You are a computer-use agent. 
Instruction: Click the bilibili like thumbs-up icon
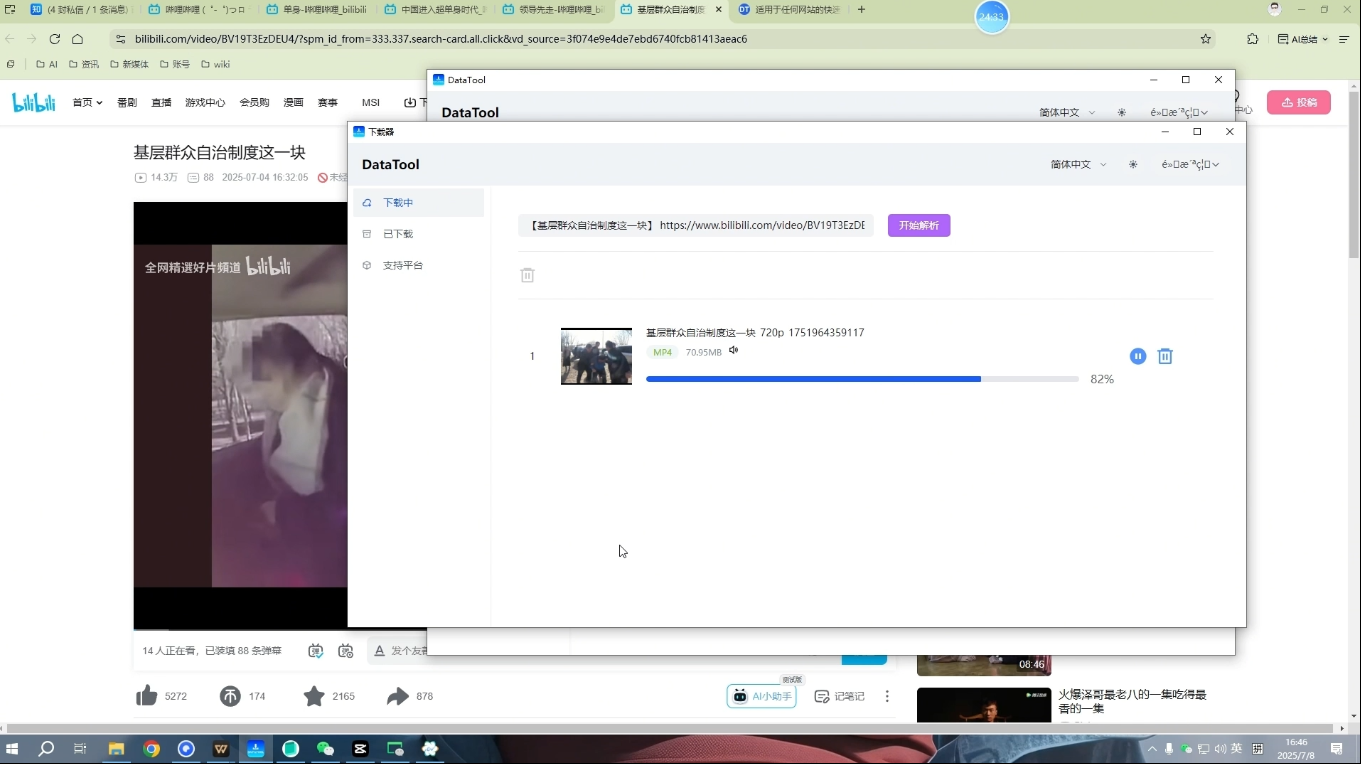click(x=146, y=694)
